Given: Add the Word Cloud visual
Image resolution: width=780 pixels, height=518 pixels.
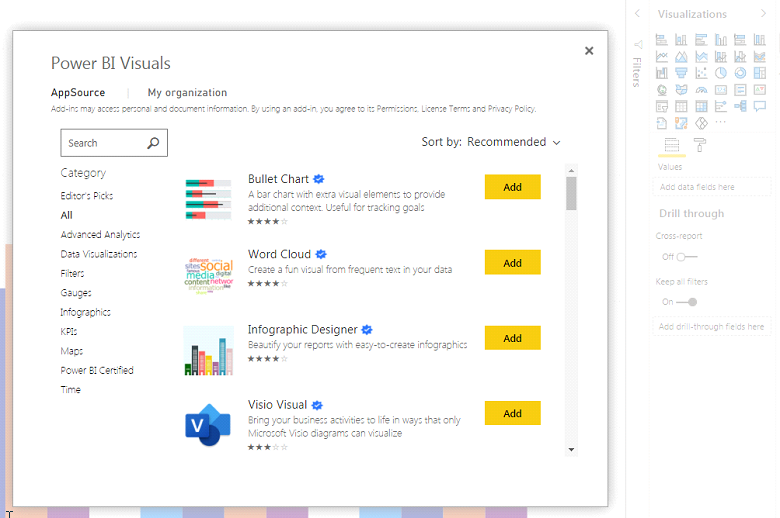Looking at the screenshot, I should 512,263.
